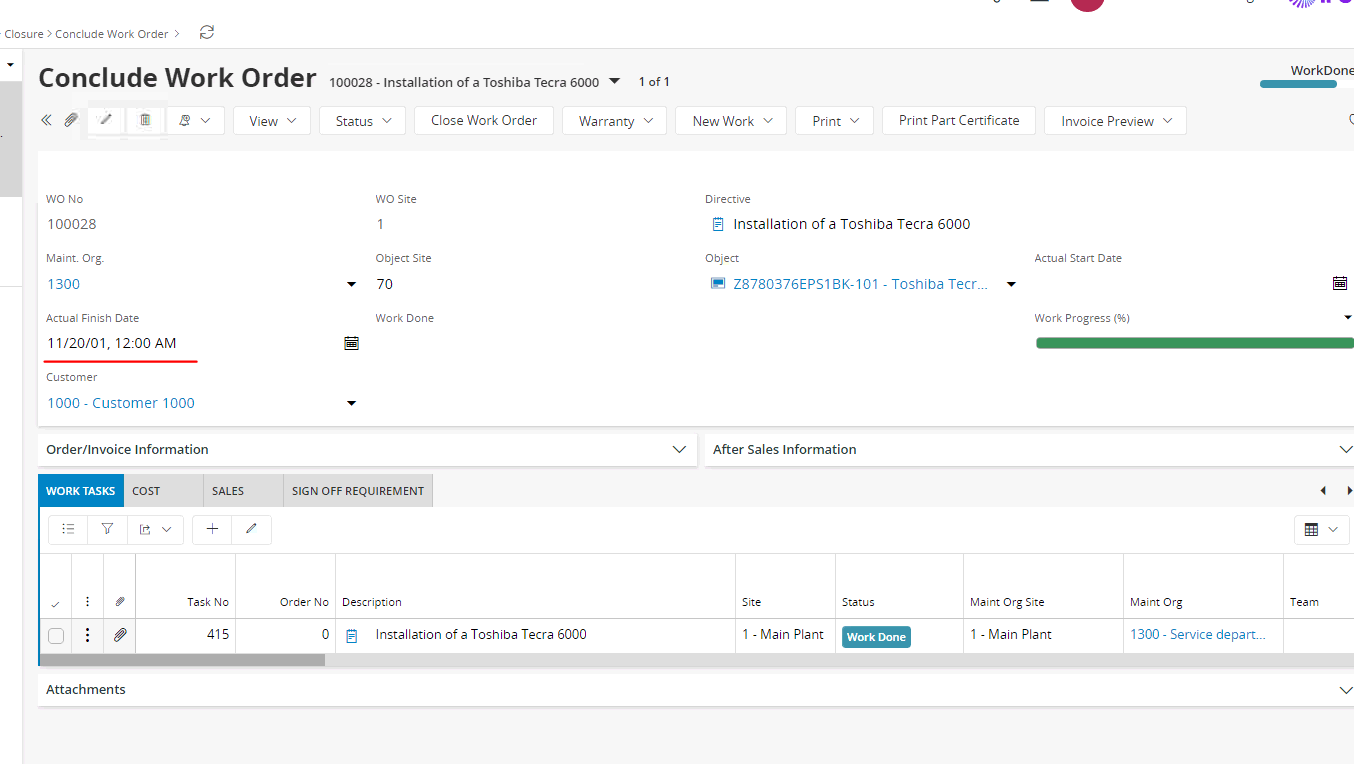The height and width of the screenshot is (764, 1354).
Task: Add a new work task with plus icon
Action: click(212, 529)
